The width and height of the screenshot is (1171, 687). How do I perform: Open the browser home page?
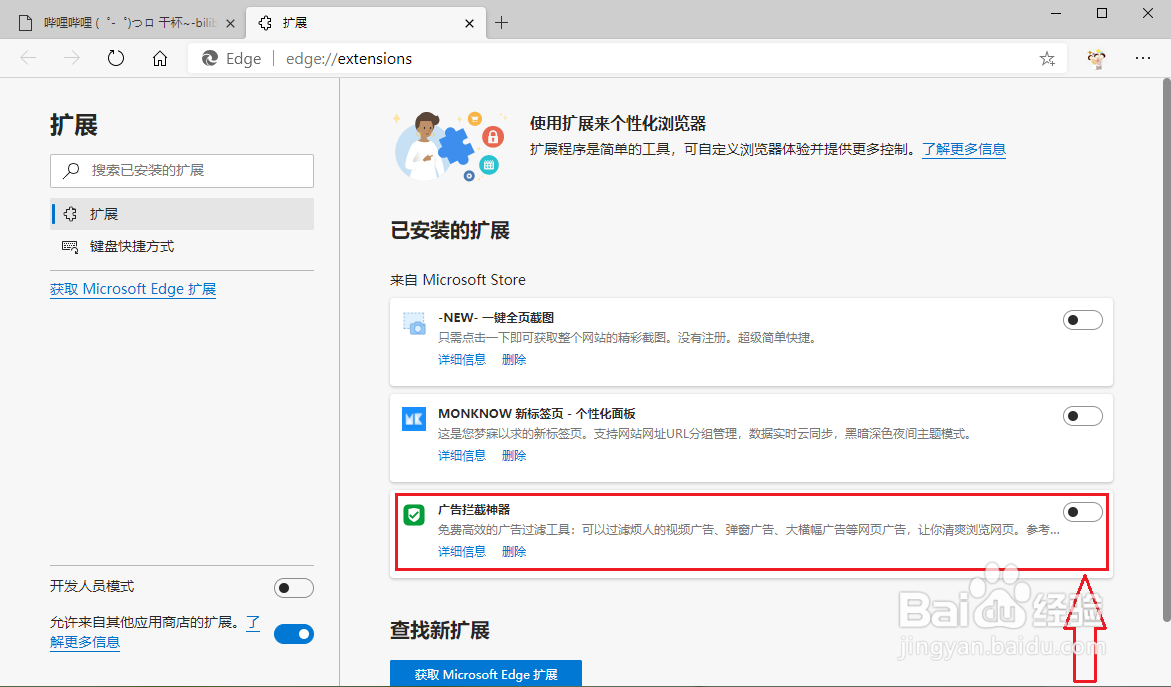point(160,58)
